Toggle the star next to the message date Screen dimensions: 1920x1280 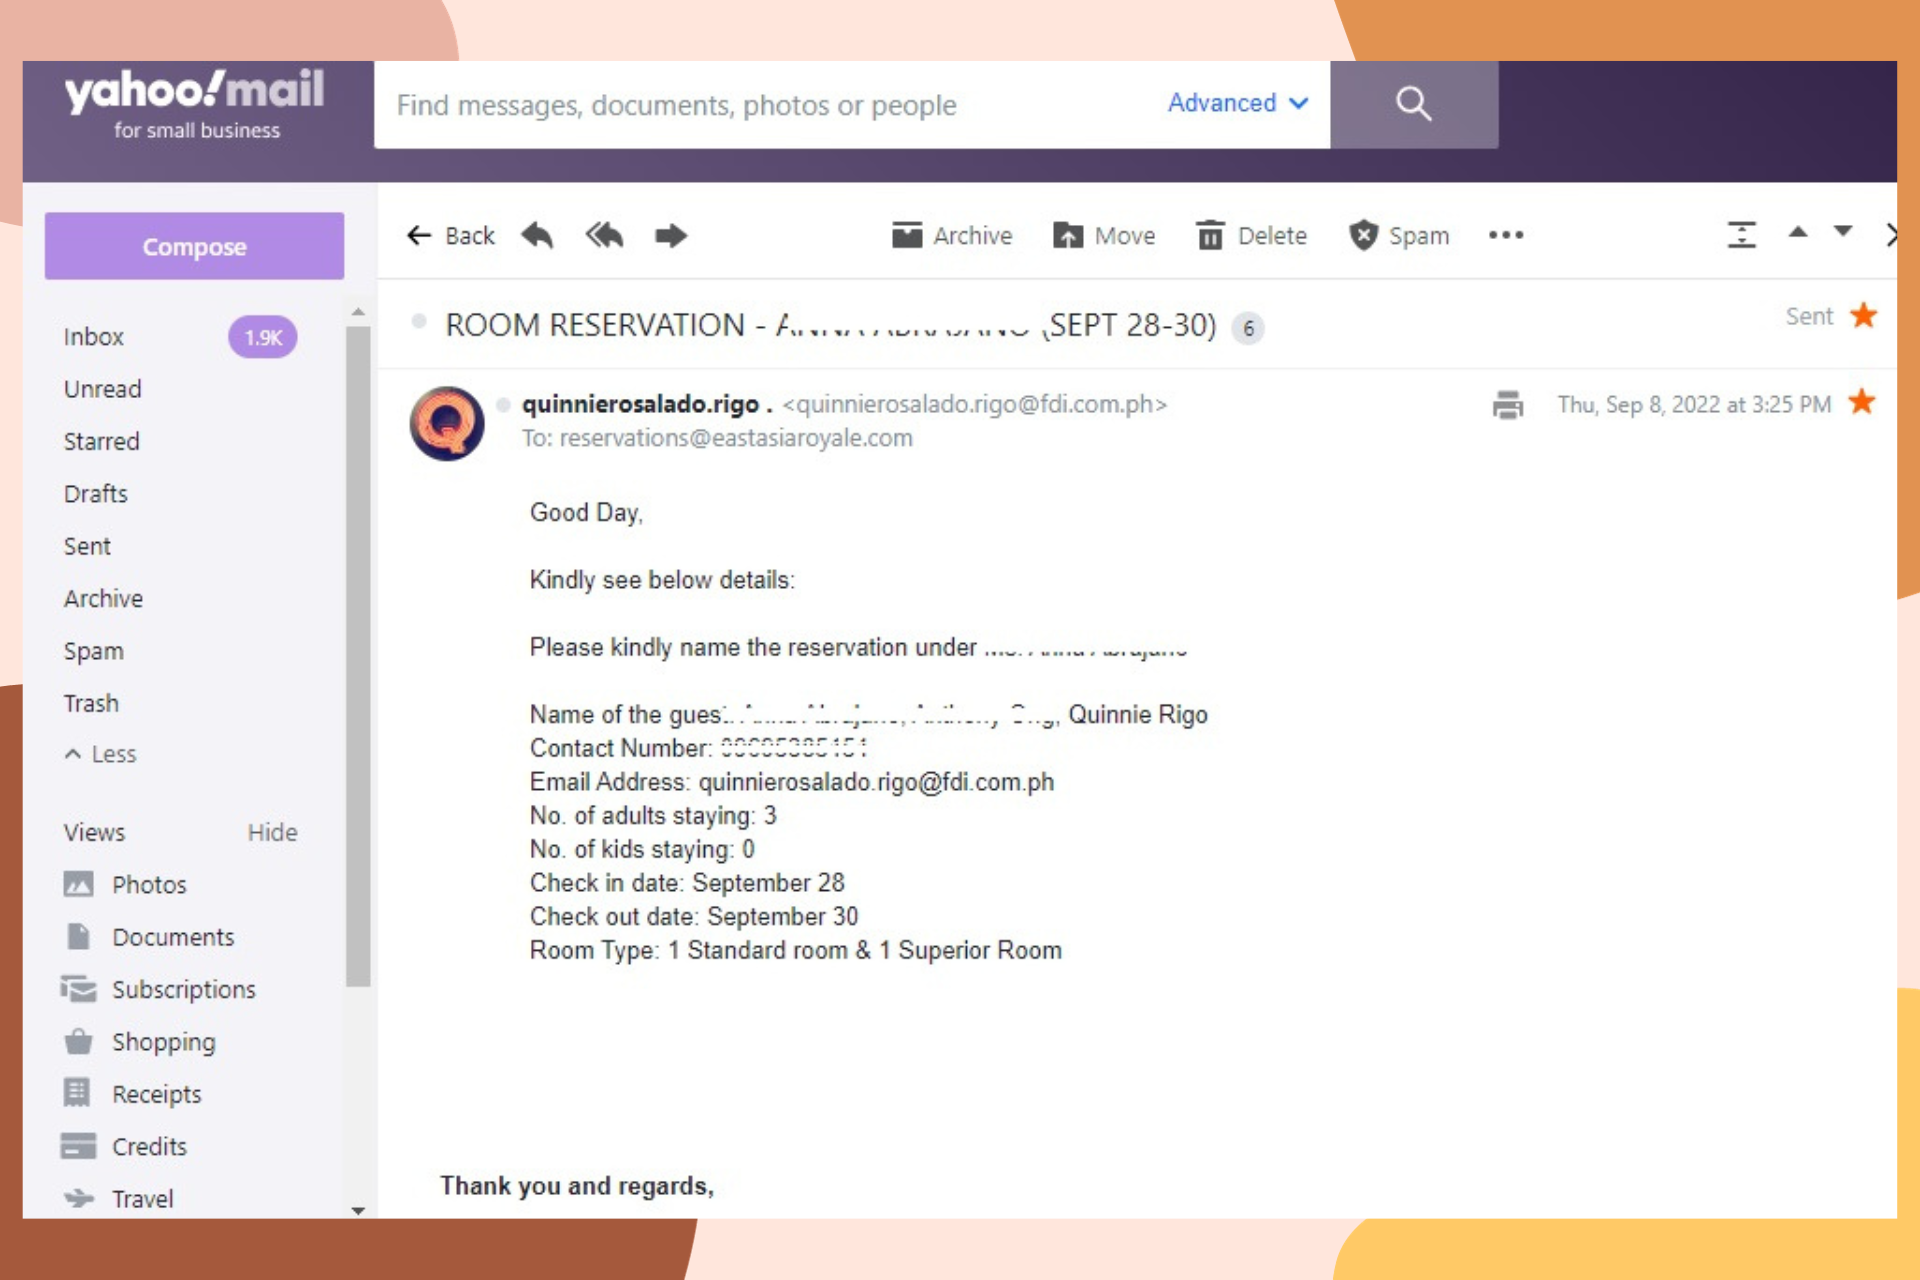(1861, 403)
